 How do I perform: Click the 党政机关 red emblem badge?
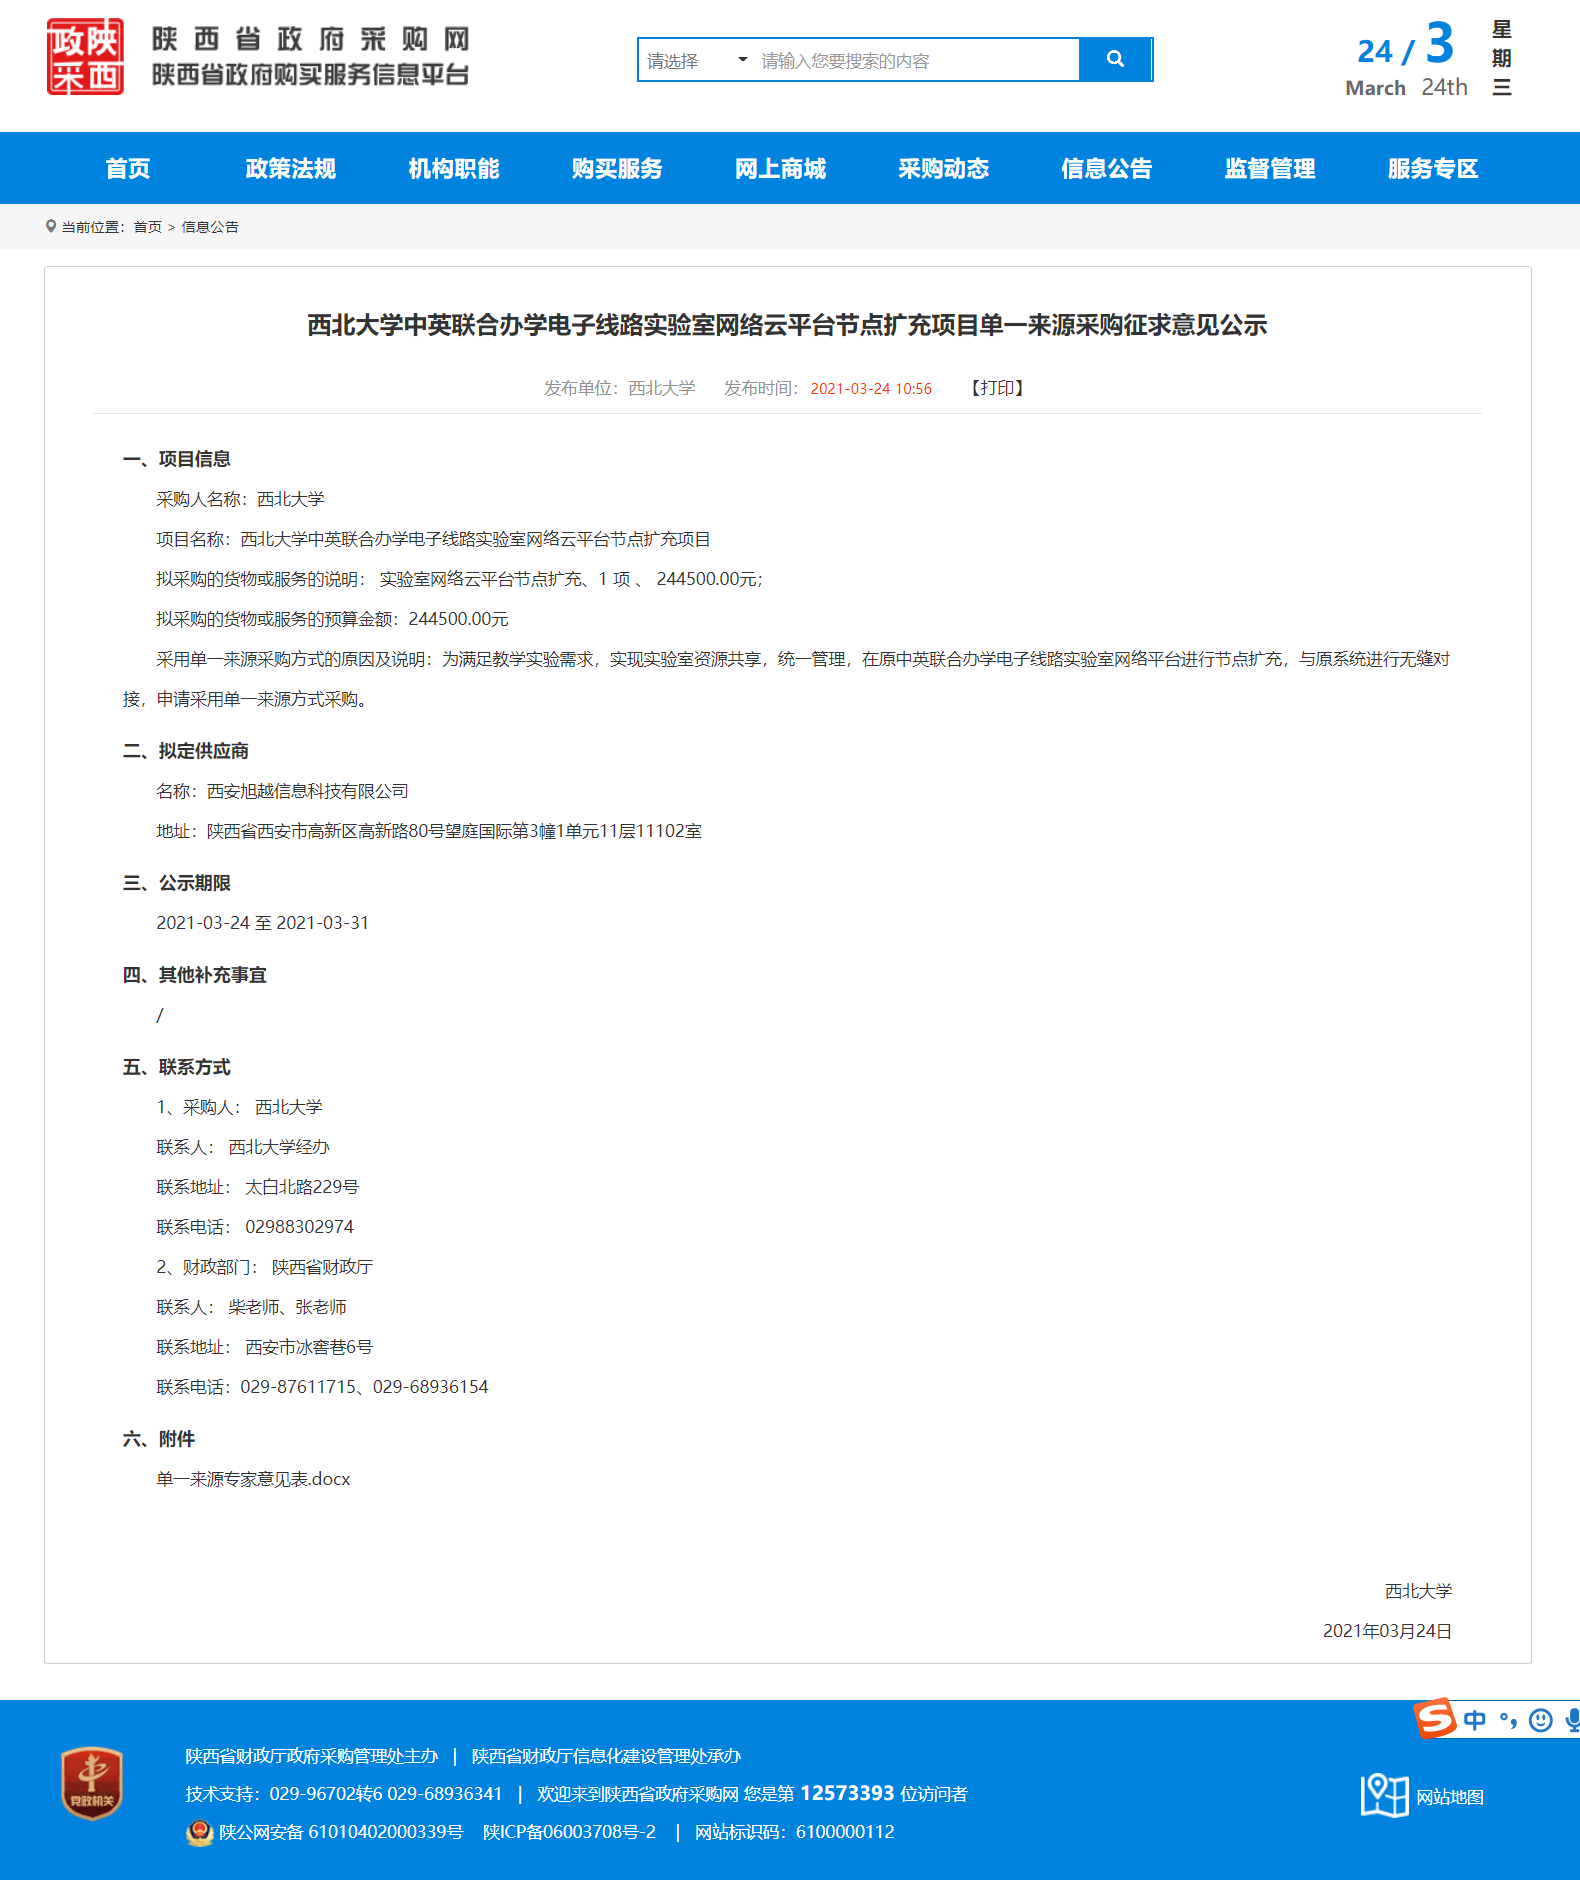[92, 1783]
